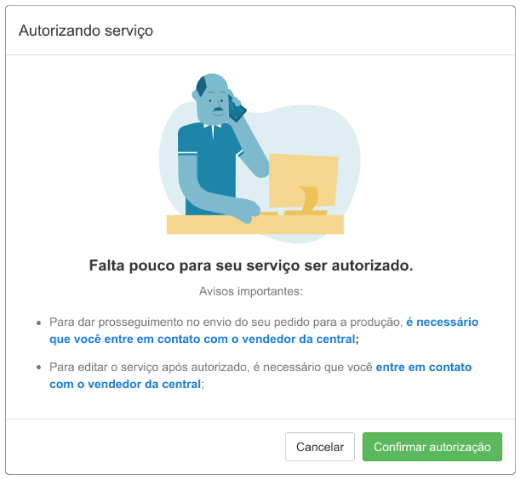Click the "Avisos importantes:" label

point(251,291)
